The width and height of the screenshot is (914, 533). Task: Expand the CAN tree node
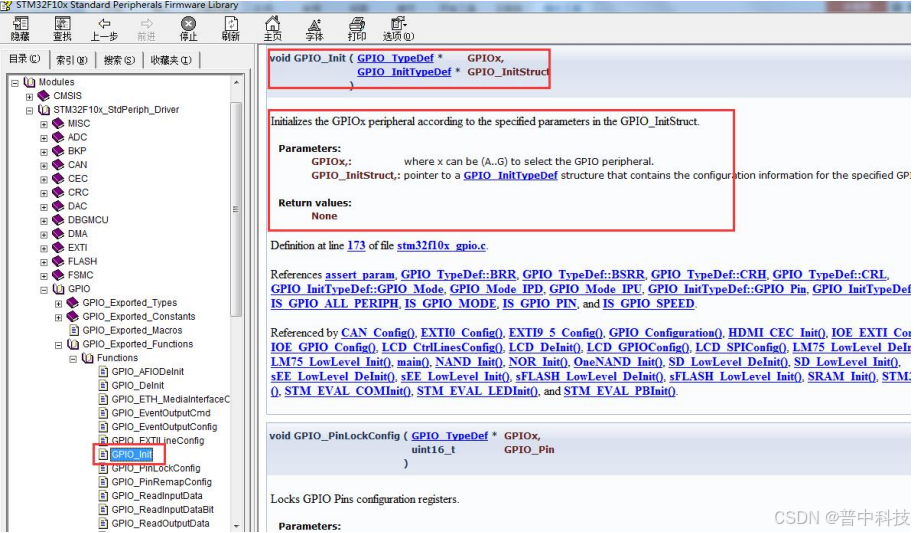tap(44, 166)
